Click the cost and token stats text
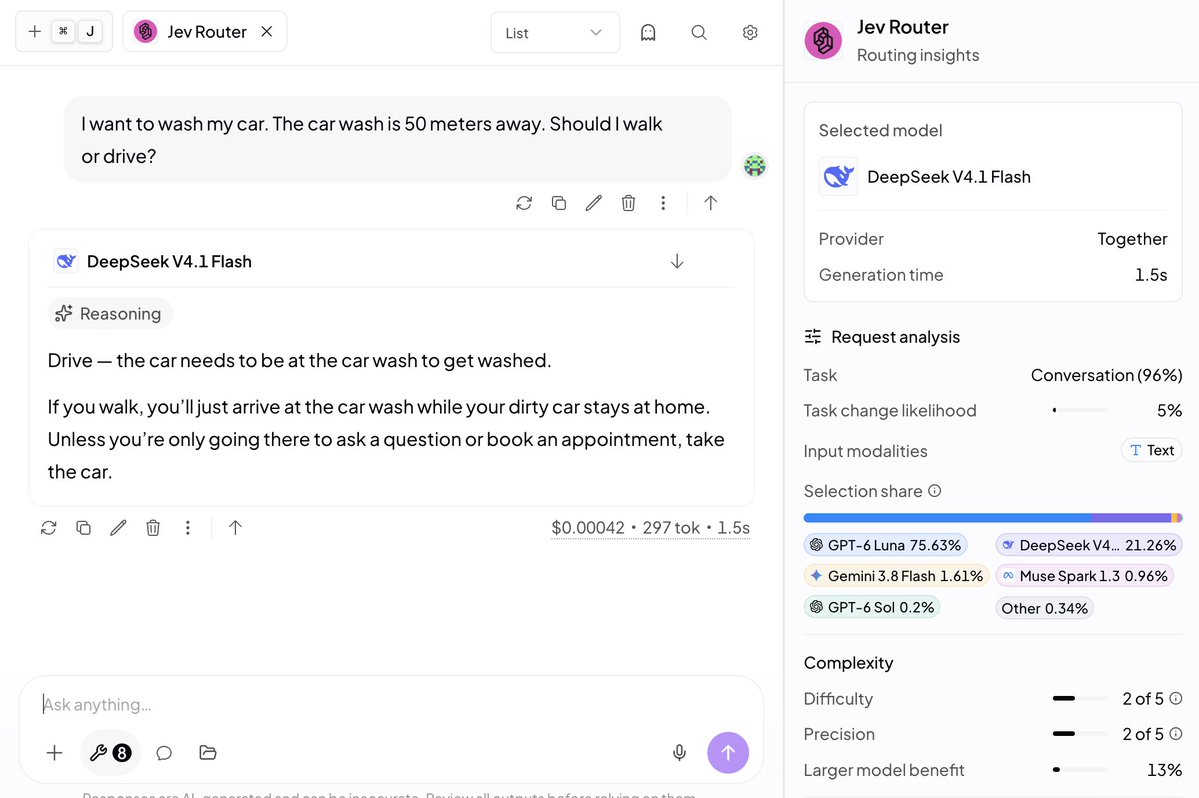This screenshot has height=798, width=1199. tap(651, 527)
